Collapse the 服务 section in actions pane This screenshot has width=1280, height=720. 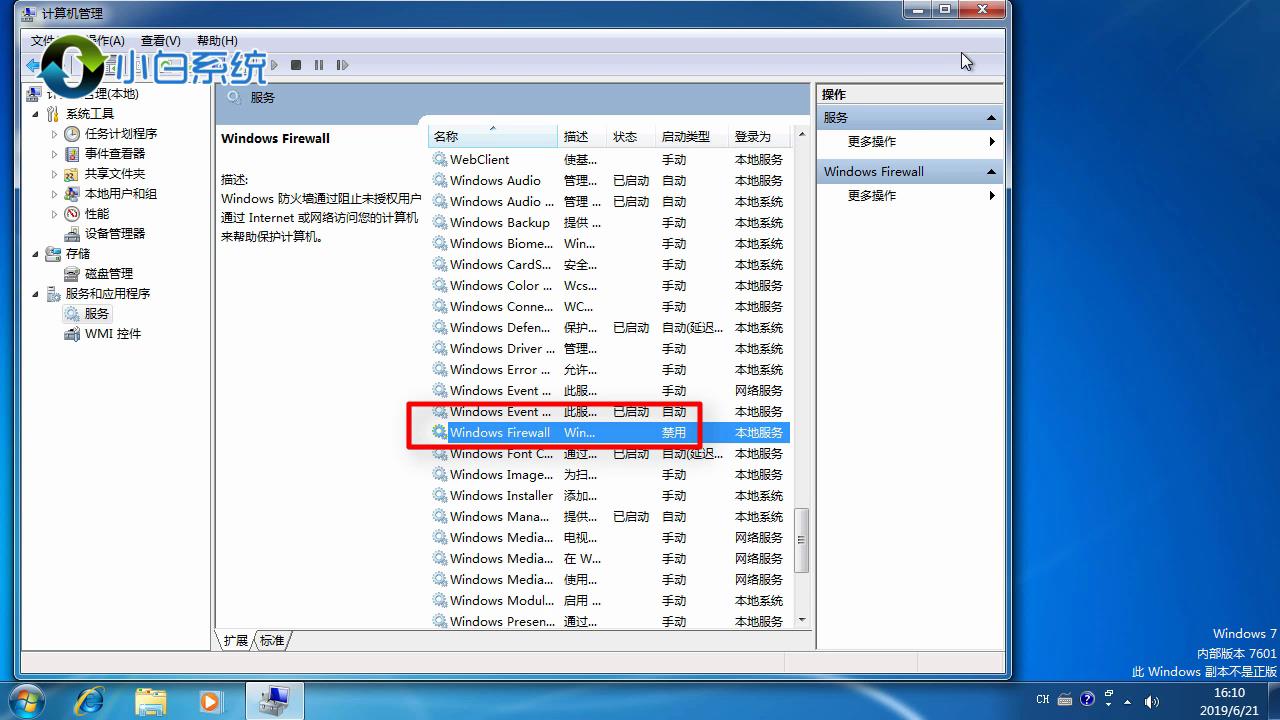point(991,118)
